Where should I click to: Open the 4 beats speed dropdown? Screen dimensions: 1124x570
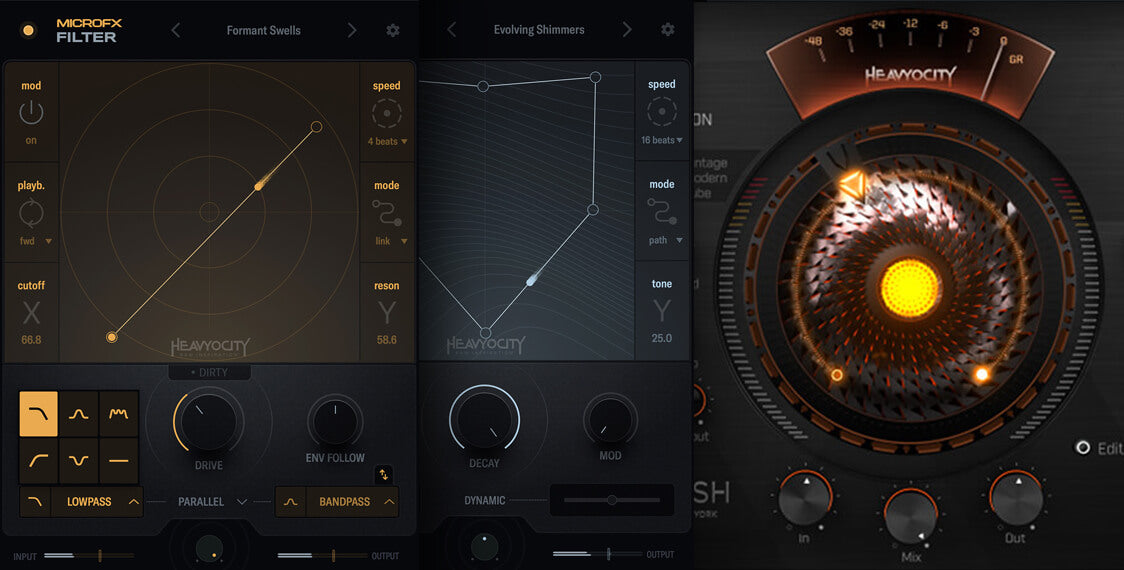(x=386, y=142)
